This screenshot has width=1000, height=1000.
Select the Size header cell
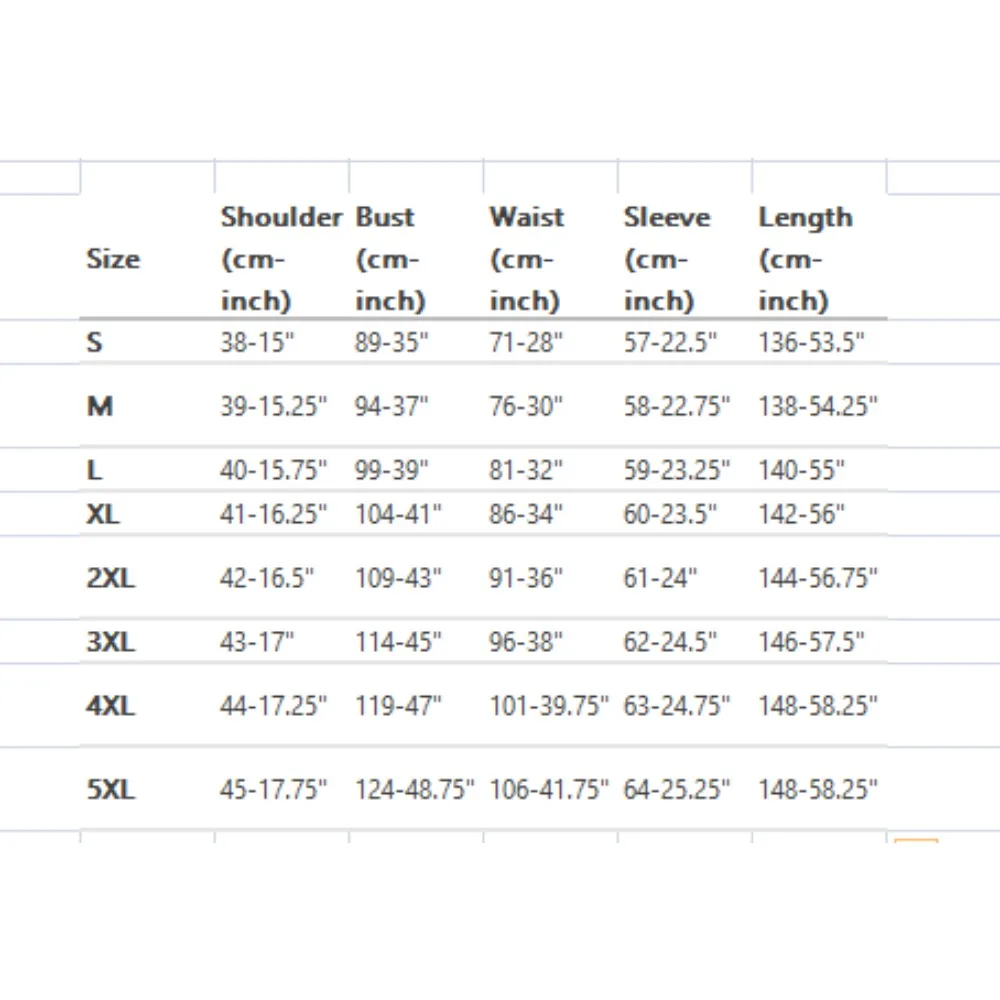point(113,259)
